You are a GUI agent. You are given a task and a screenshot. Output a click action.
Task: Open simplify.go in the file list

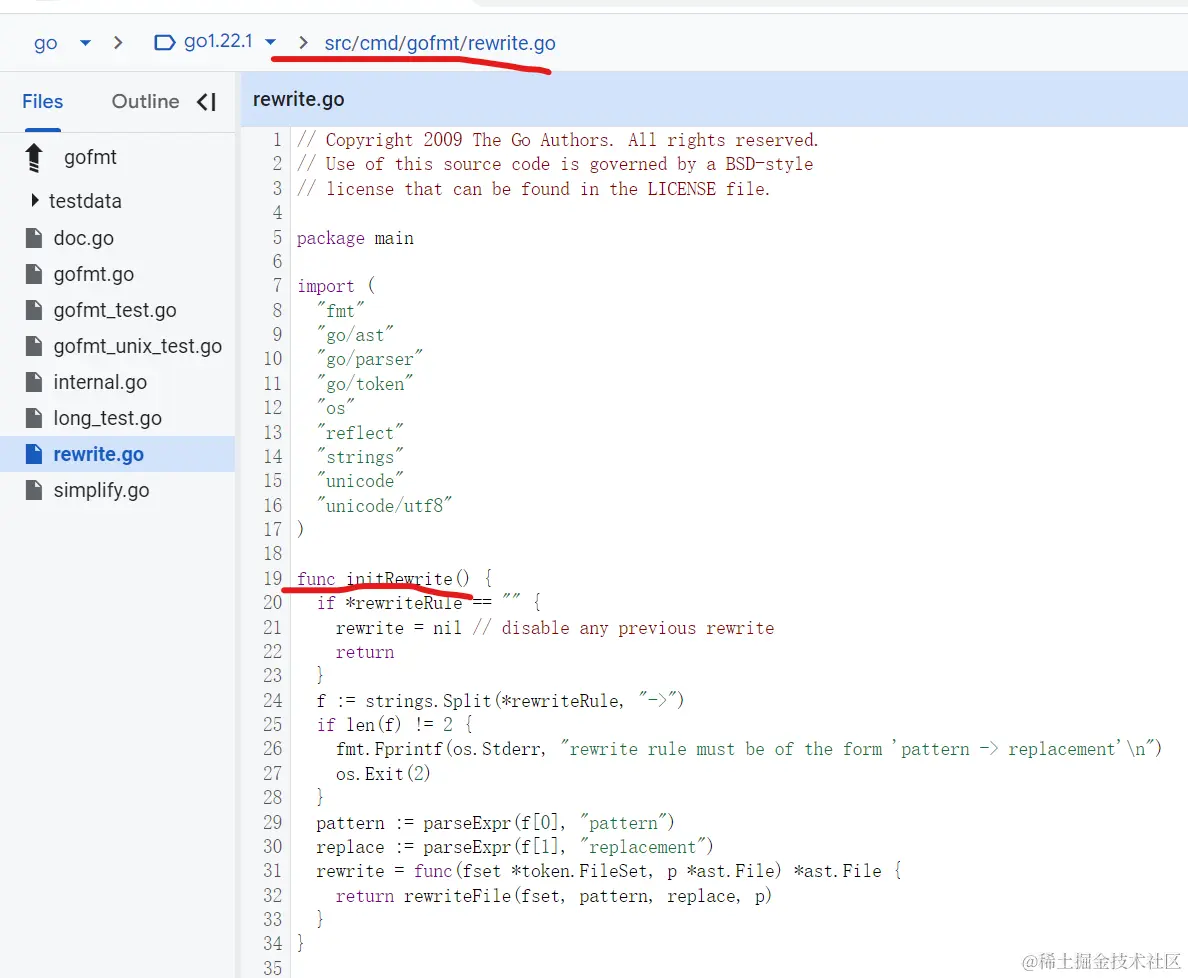(x=102, y=490)
